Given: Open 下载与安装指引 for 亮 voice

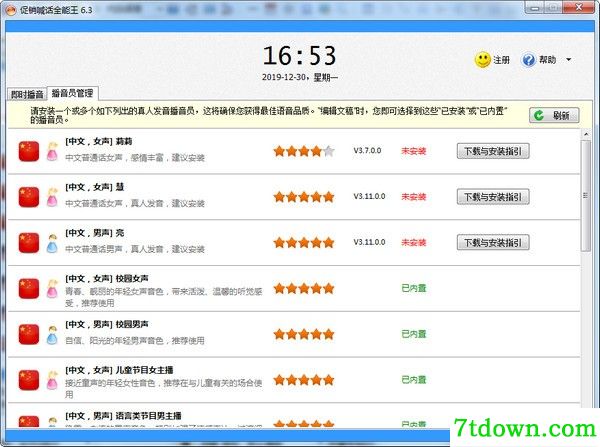Looking at the screenshot, I should coord(493,243).
